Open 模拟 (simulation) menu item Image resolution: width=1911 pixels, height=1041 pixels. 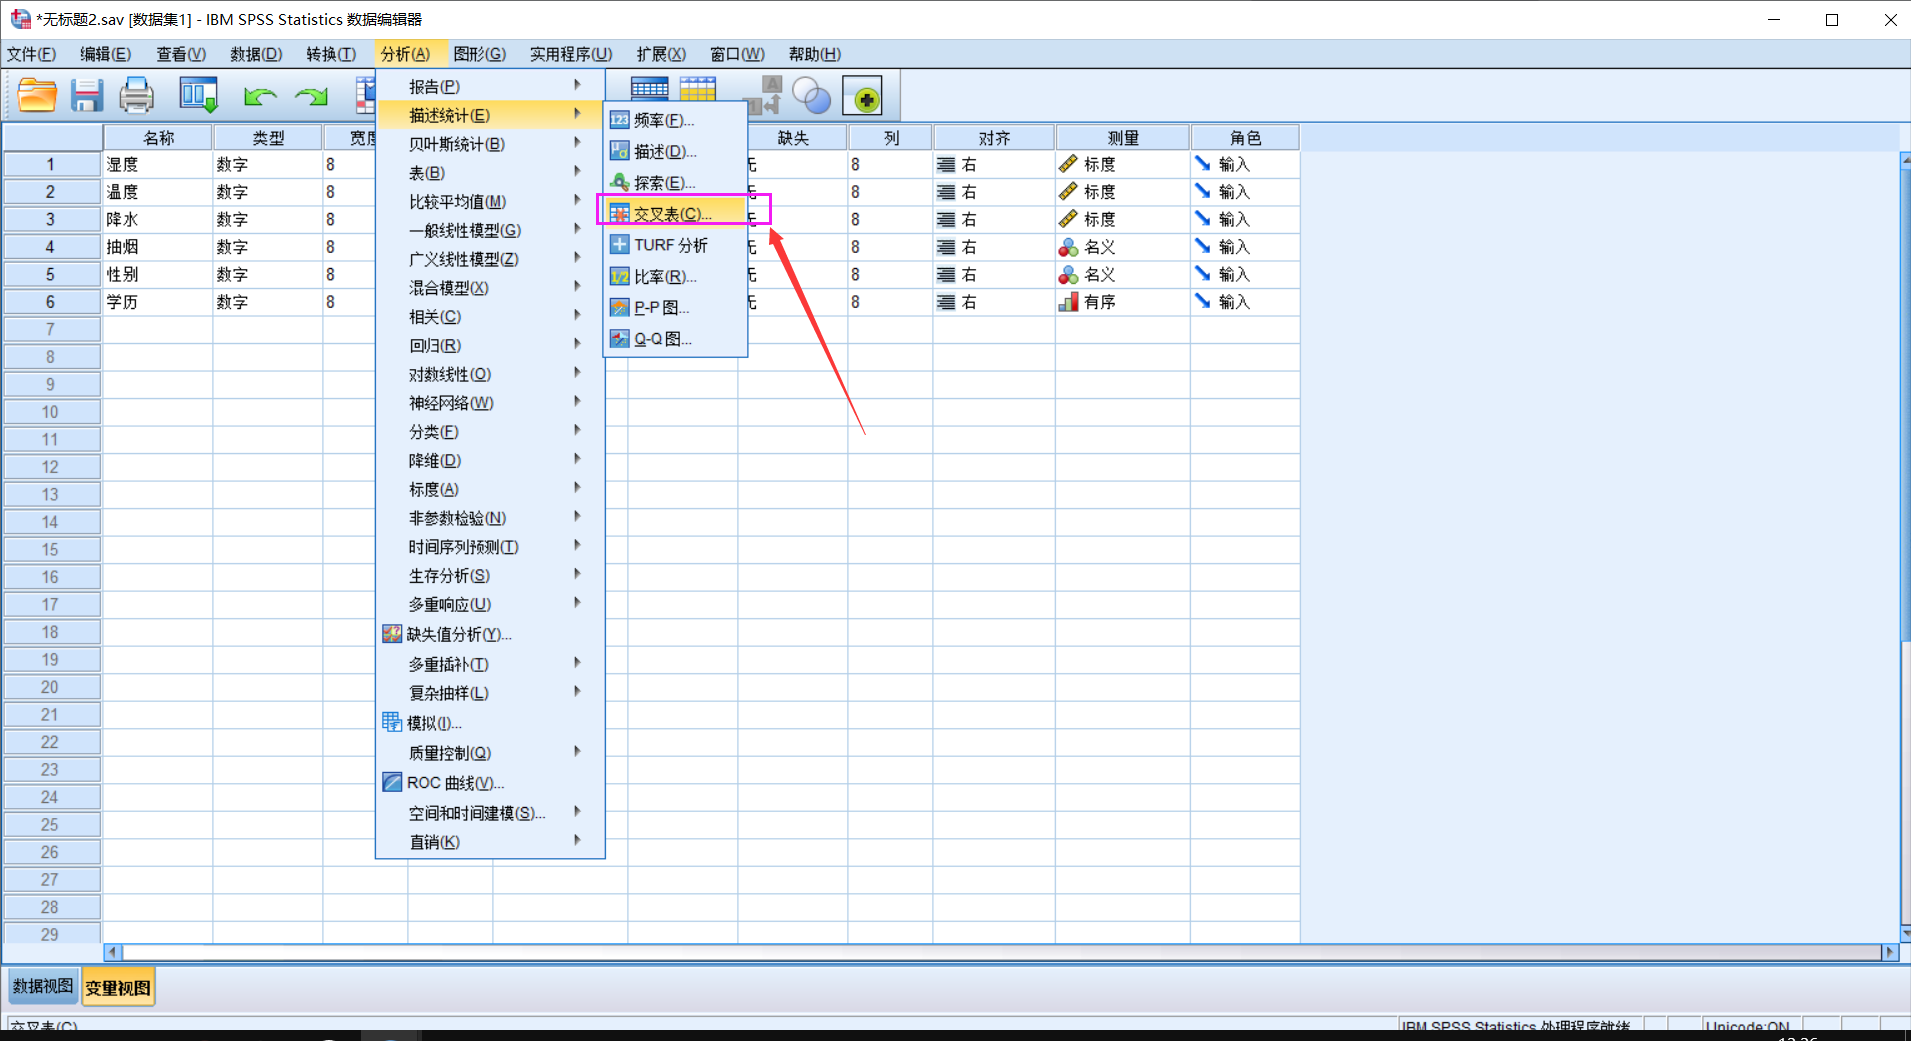coord(490,723)
